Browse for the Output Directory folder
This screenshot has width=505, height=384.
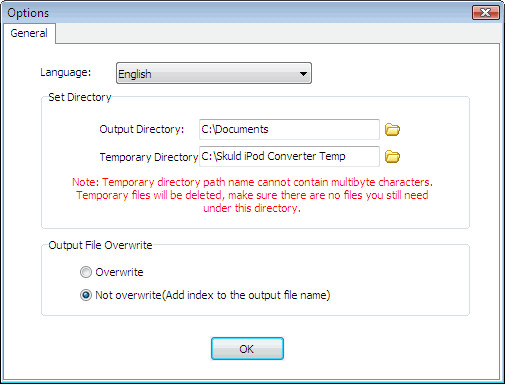392,129
